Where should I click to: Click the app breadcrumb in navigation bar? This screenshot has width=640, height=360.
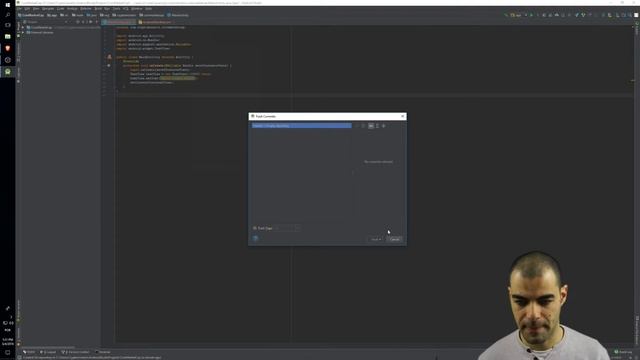coord(52,15)
